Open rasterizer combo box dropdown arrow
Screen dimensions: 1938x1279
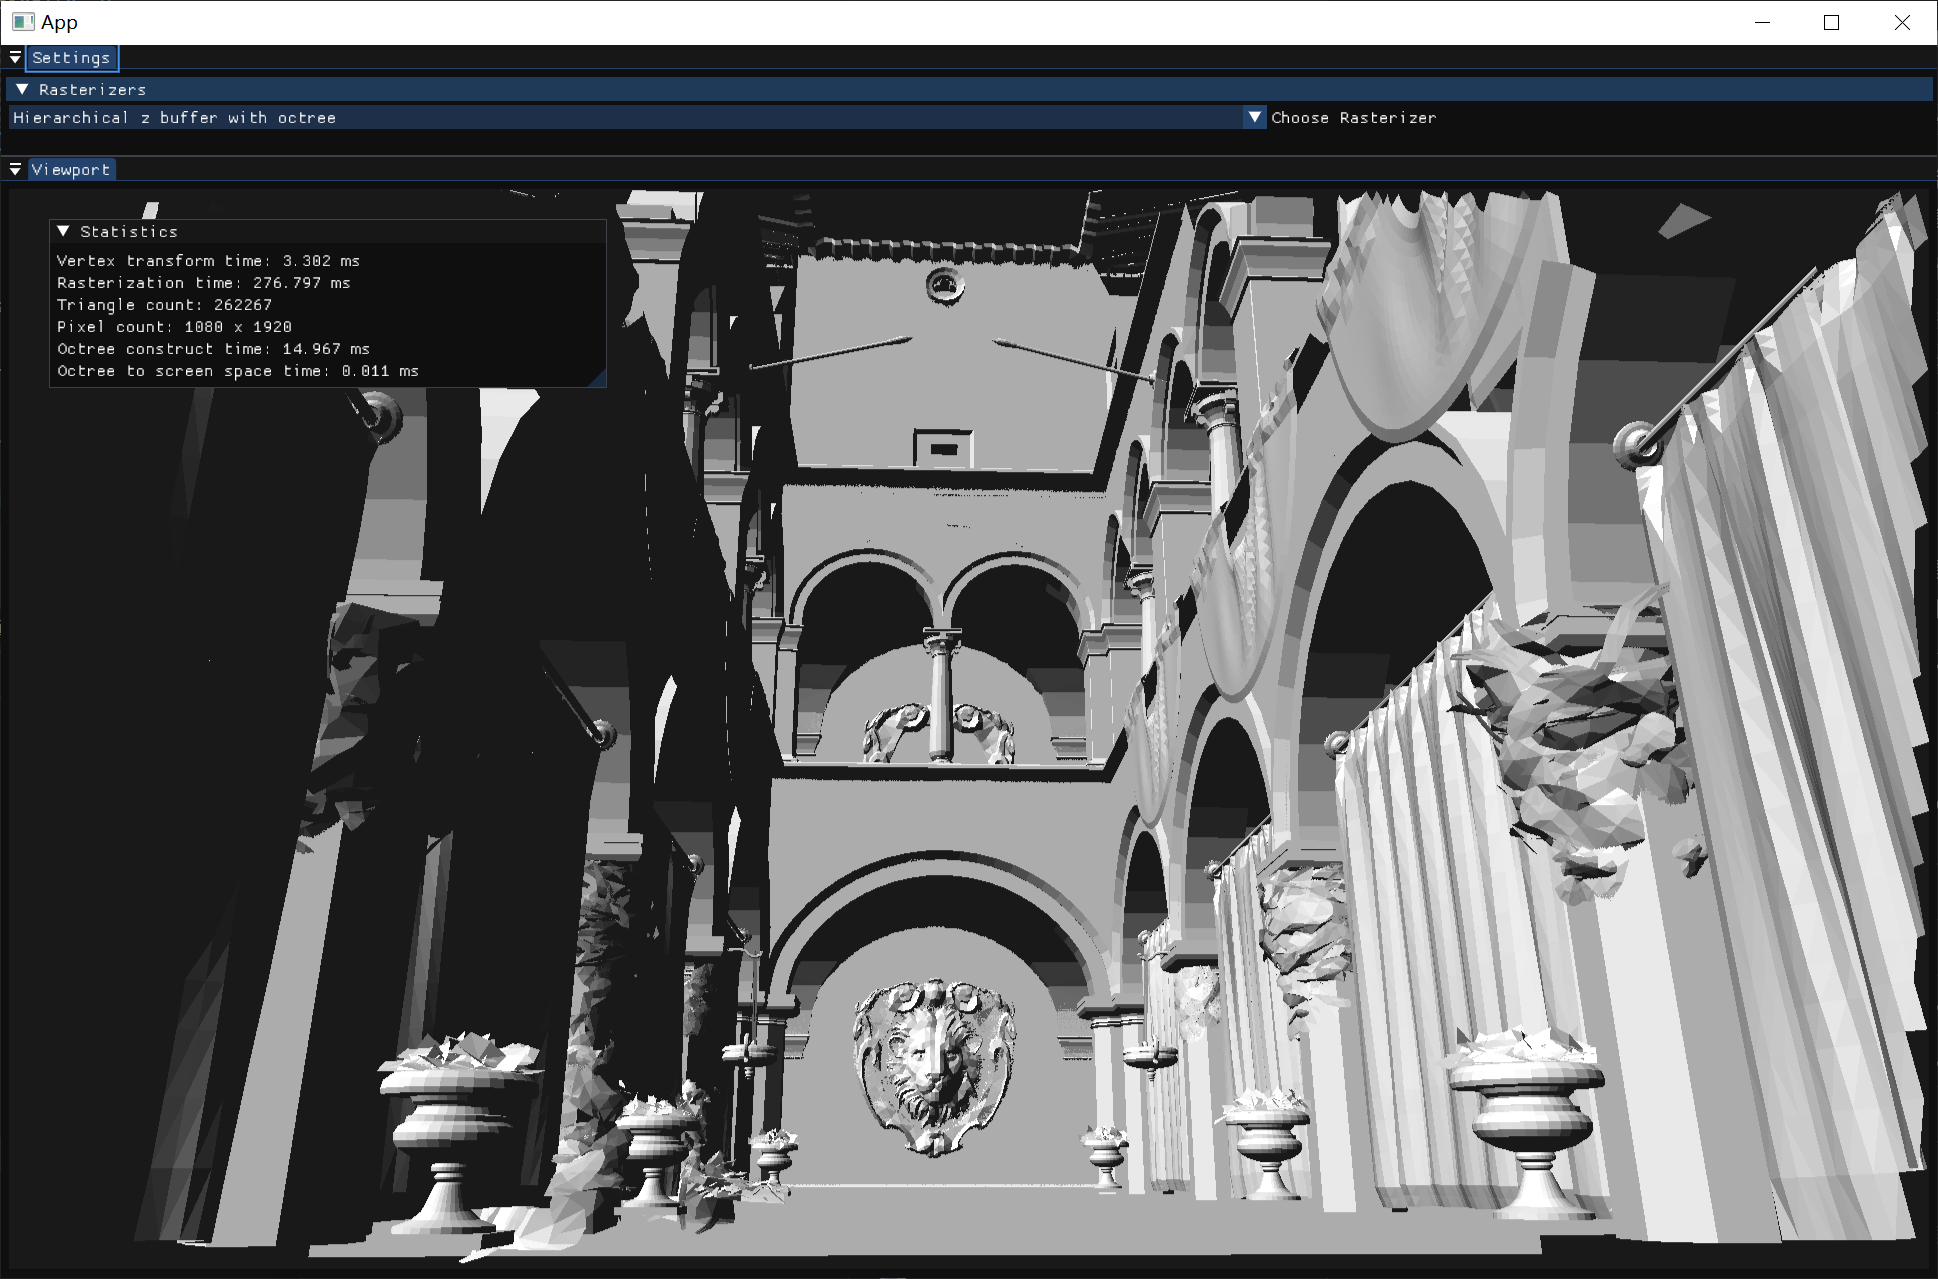click(x=1254, y=118)
